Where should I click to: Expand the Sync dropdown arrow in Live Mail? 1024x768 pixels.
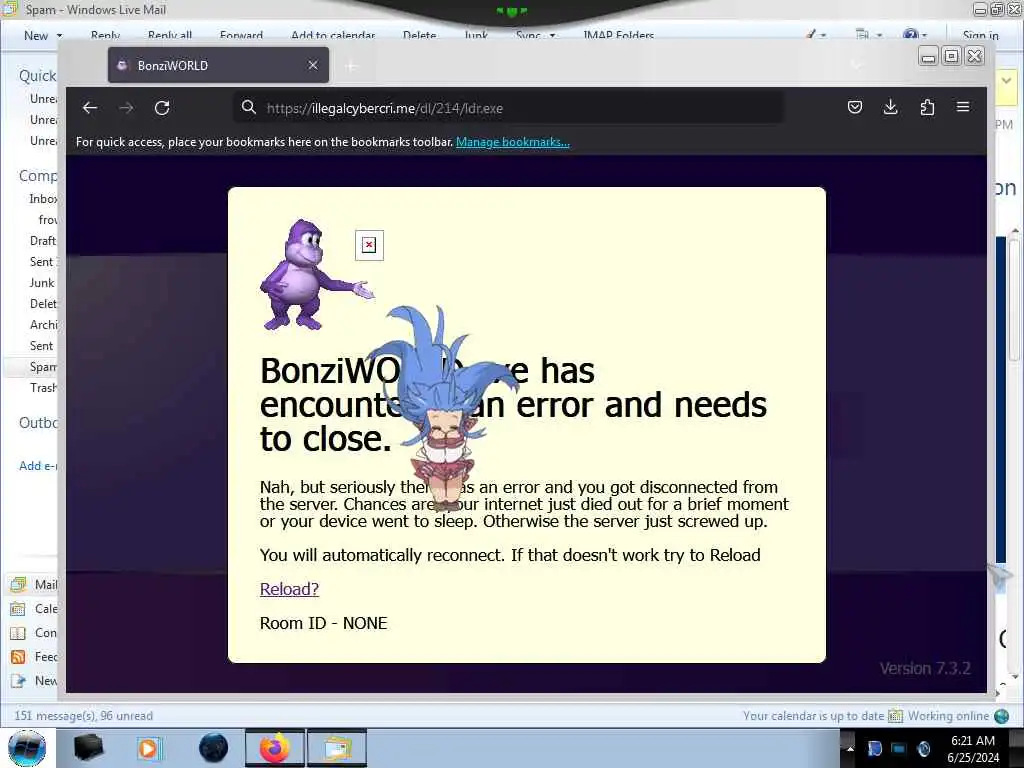[552, 36]
